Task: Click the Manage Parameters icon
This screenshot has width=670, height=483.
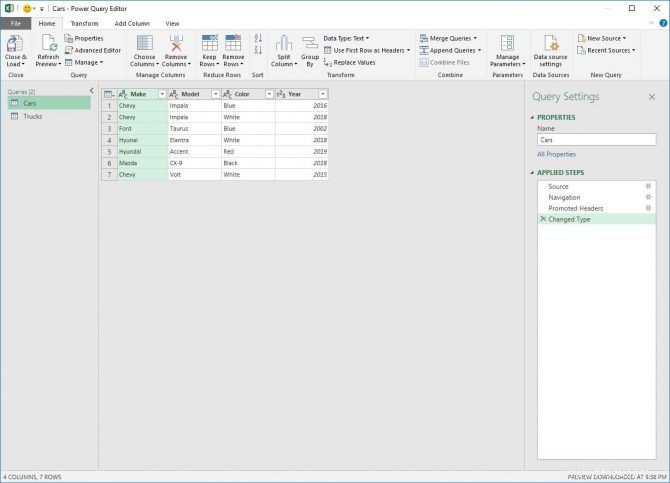Action: pos(507,44)
